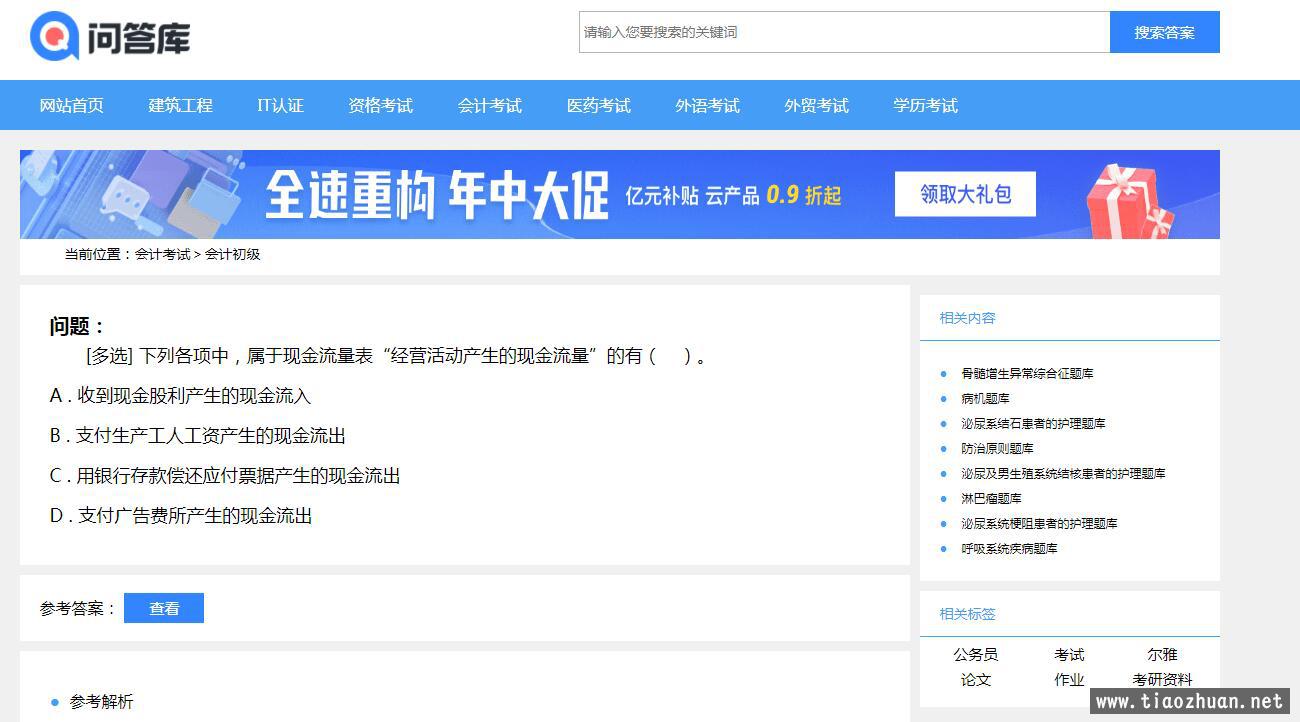Switch to the 会计考试 section
The width and height of the screenshot is (1300, 722).
pos(489,105)
